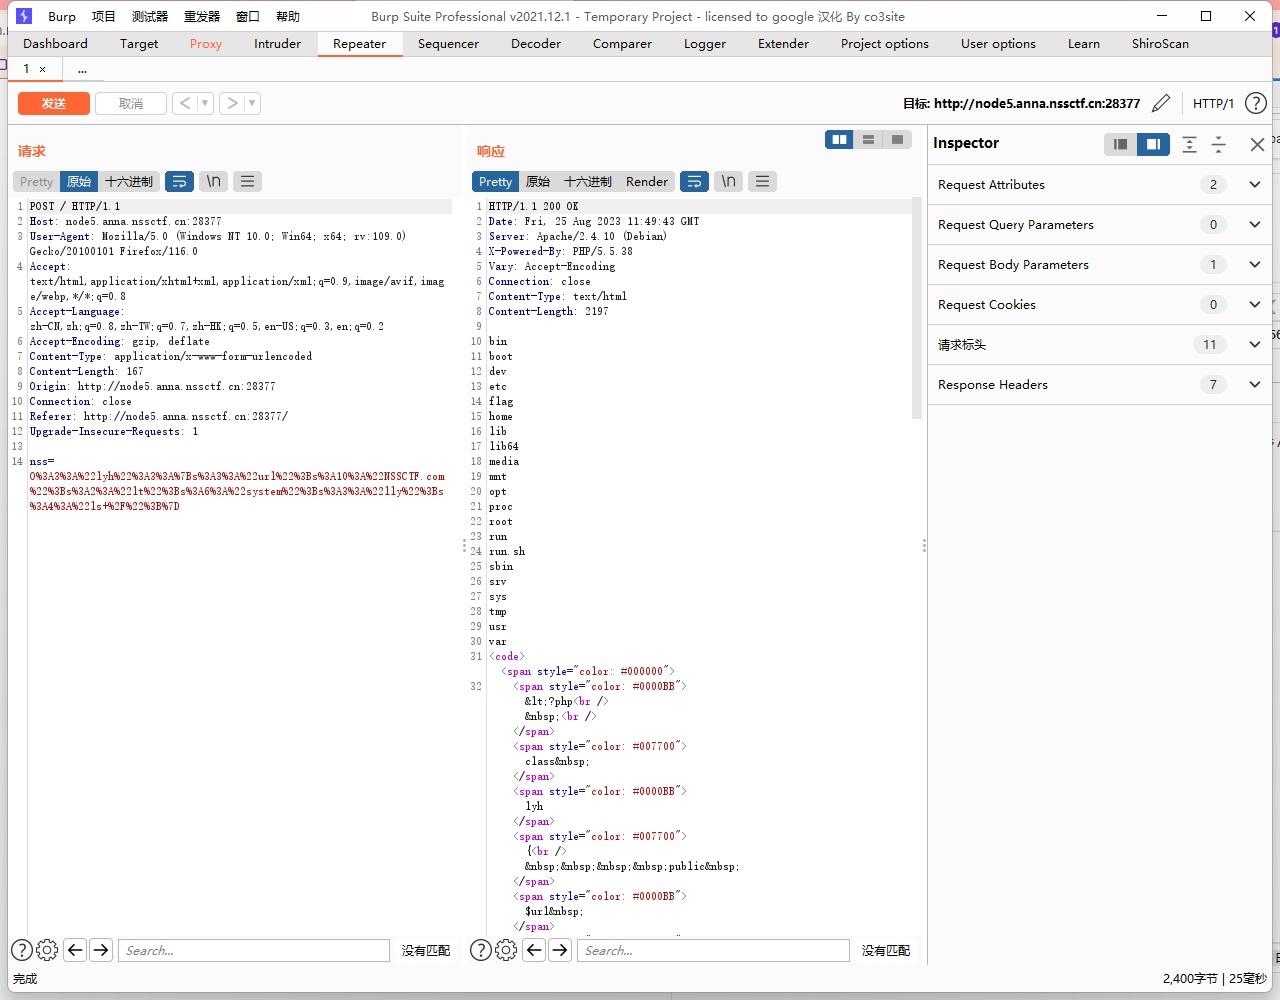
Task: Toggle word wrap in response editor
Action: pyautogui.click(x=694, y=181)
